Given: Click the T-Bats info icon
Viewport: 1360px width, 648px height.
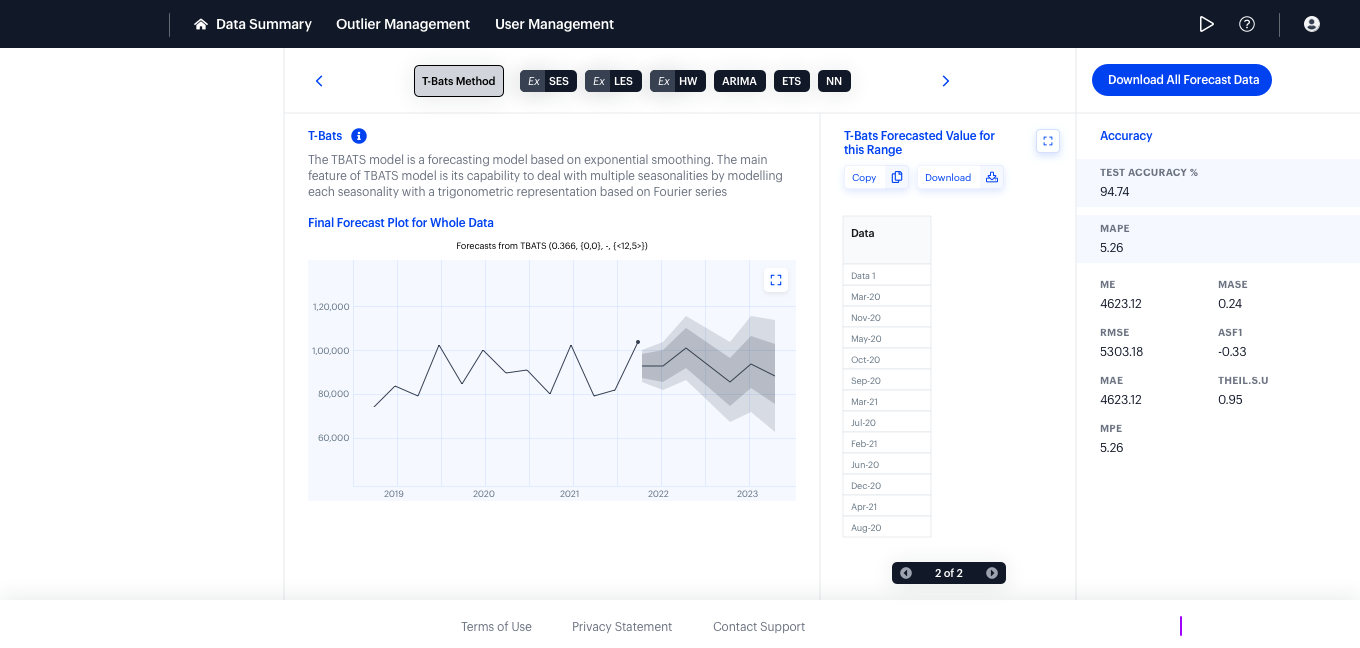Looking at the screenshot, I should pyautogui.click(x=359, y=136).
